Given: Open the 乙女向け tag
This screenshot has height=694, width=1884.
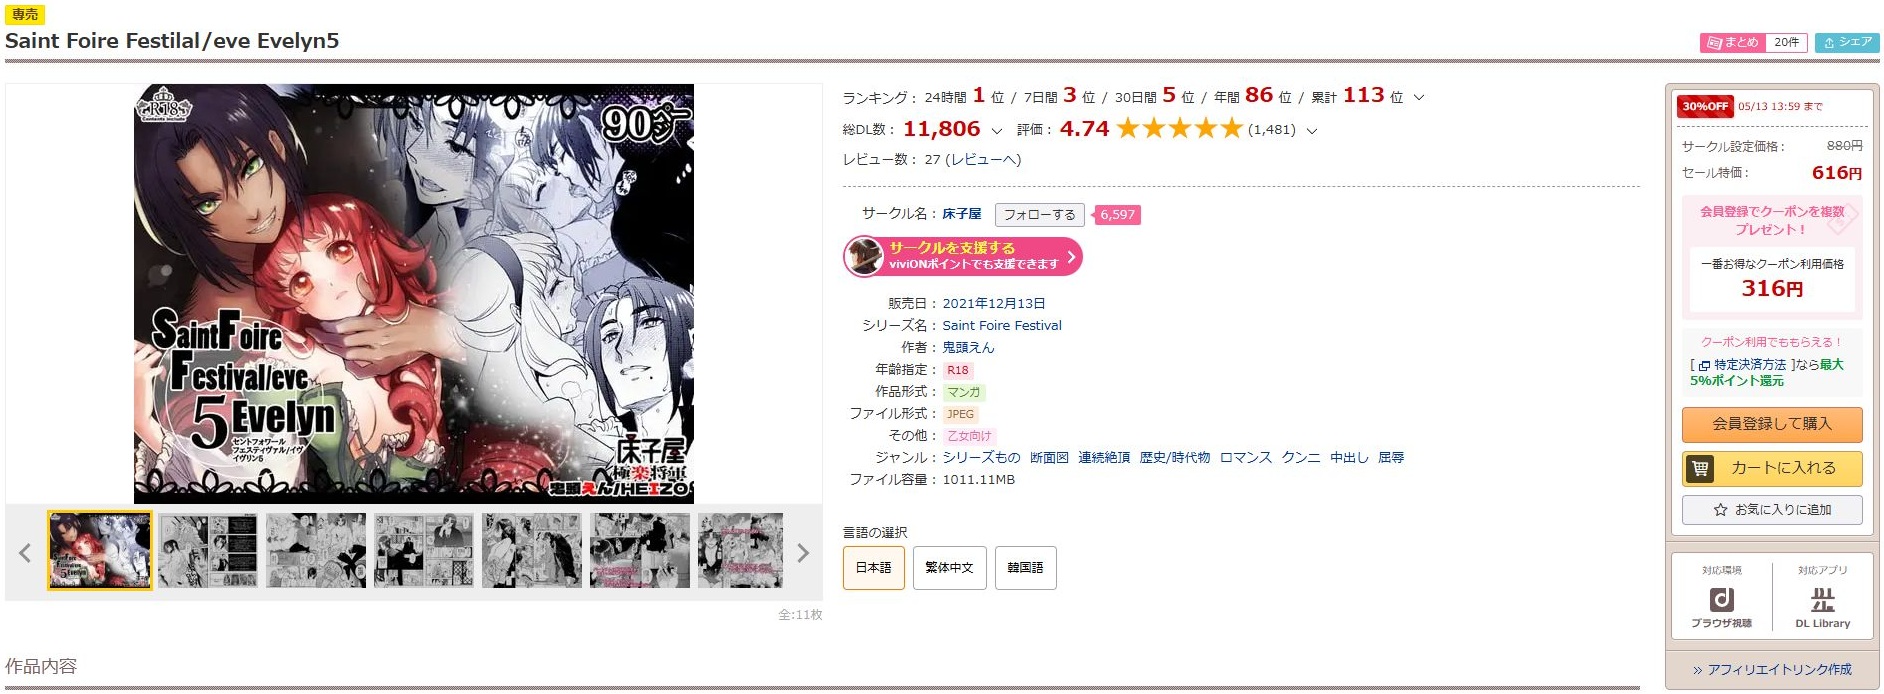Looking at the screenshot, I should (969, 436).
